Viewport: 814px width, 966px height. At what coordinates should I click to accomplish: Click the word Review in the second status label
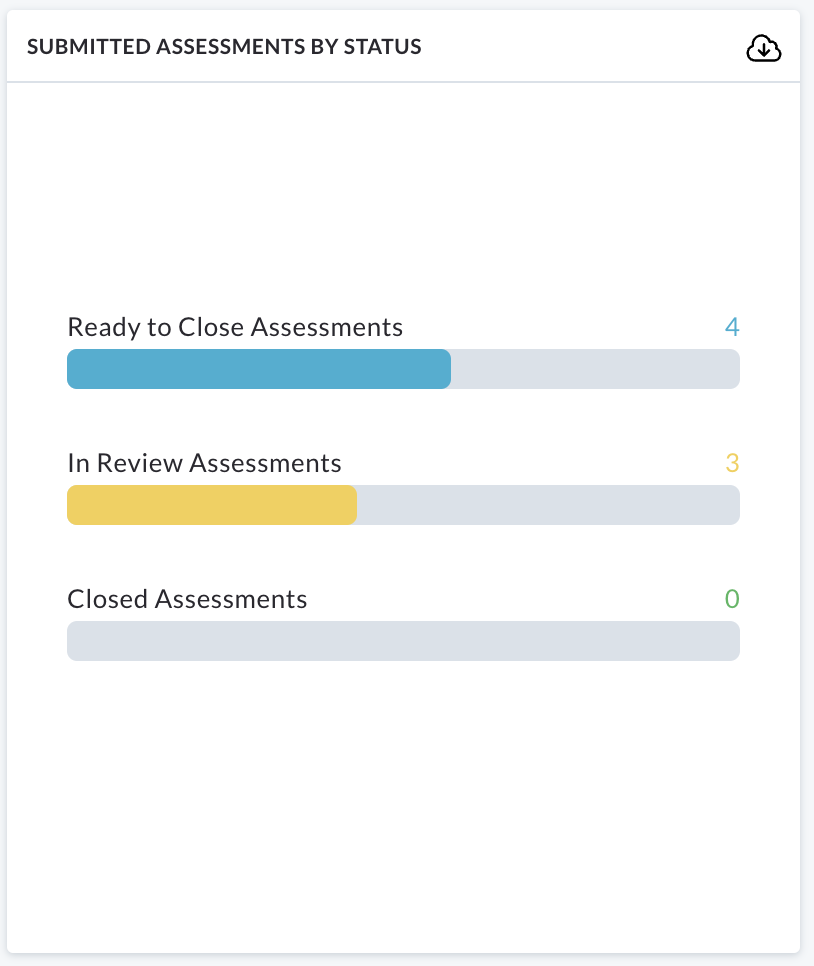pos(140,463)
